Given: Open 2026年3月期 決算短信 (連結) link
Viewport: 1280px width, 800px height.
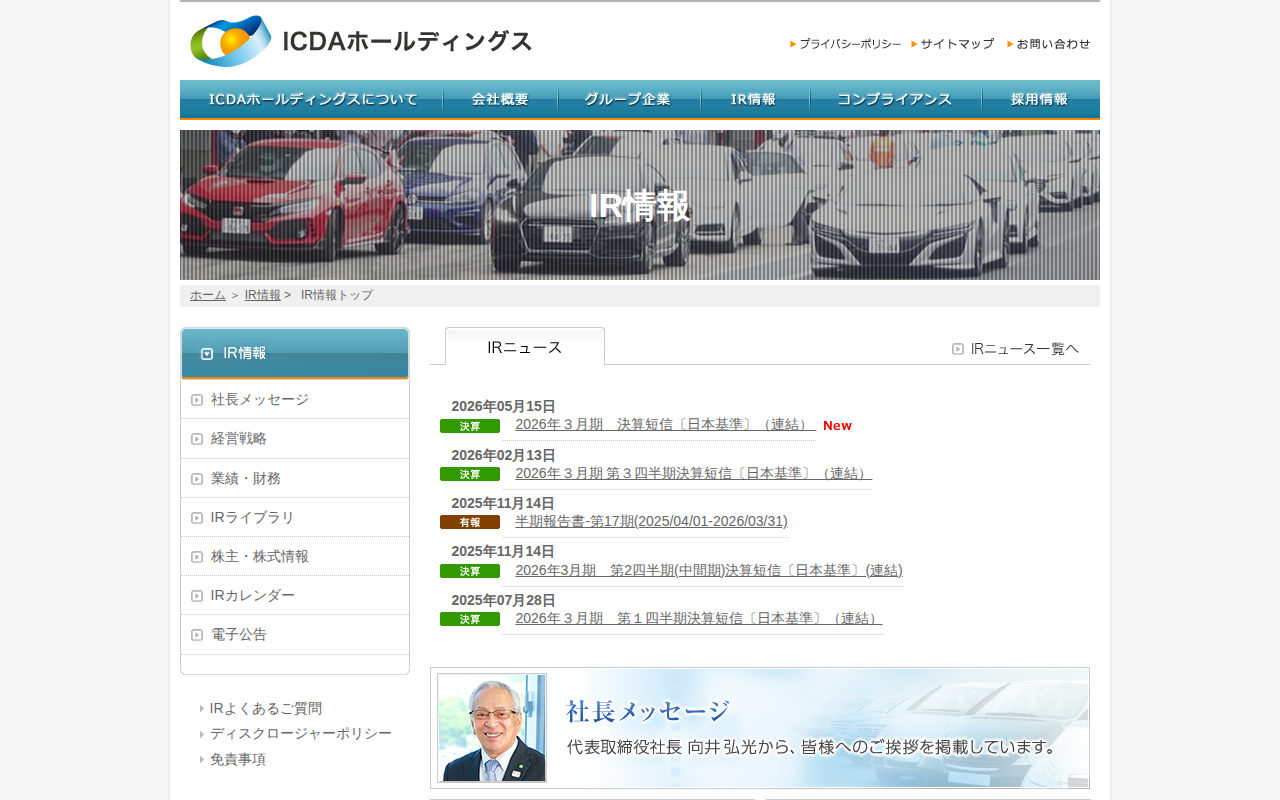Looking at the screenshot, I should click(665, 425).
